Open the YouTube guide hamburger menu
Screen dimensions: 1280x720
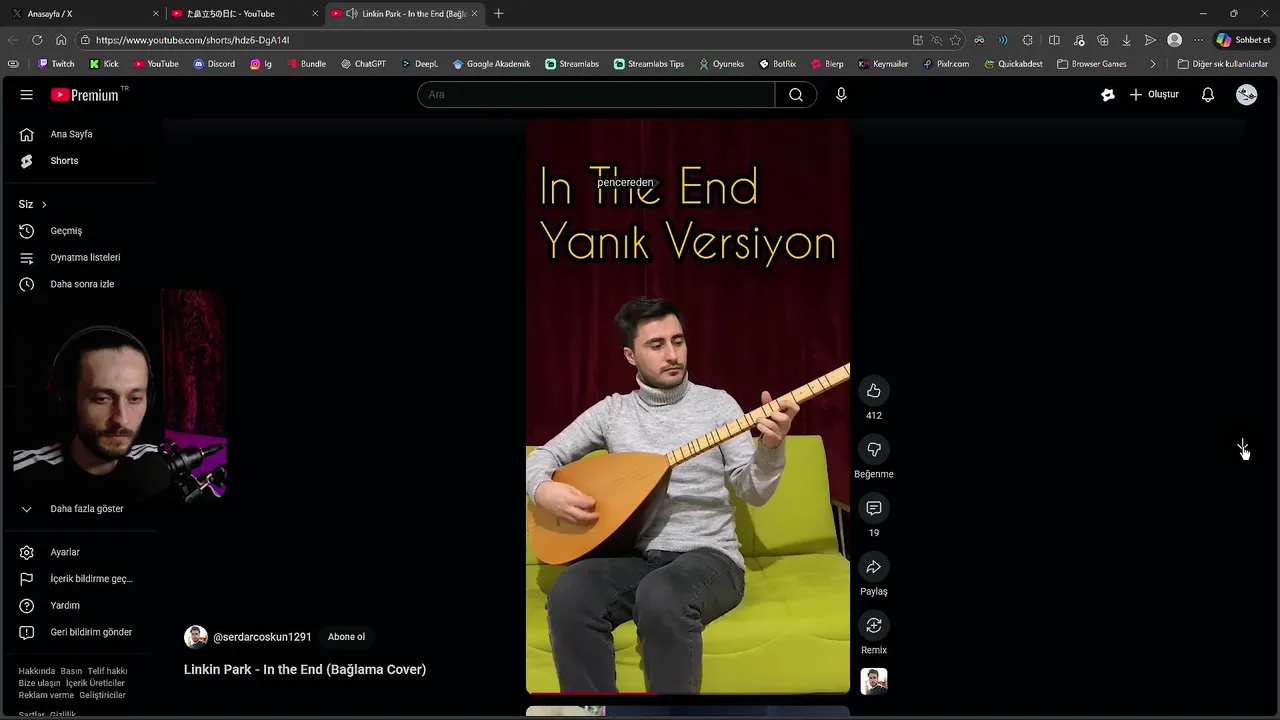point(26,94)
